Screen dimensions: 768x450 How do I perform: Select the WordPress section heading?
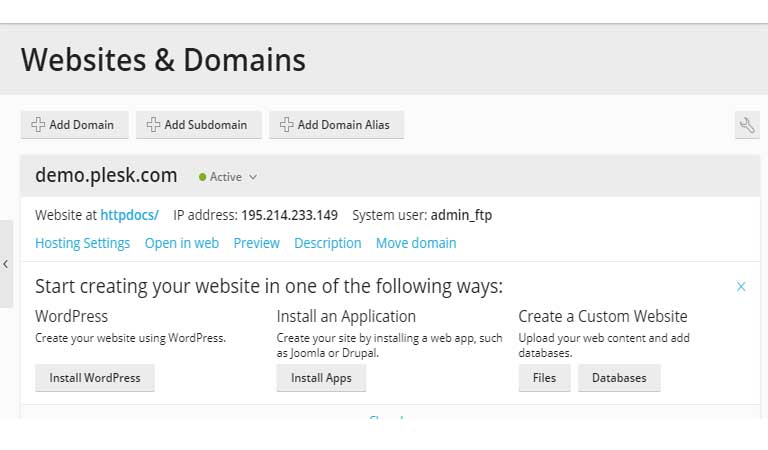point(72,316)
